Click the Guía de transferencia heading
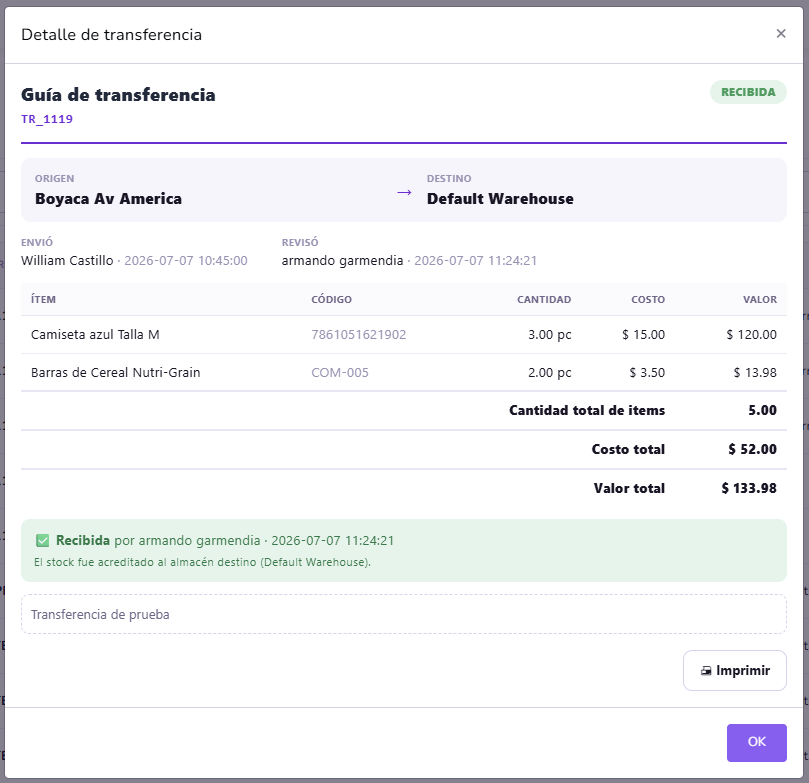 coord(118,95)
